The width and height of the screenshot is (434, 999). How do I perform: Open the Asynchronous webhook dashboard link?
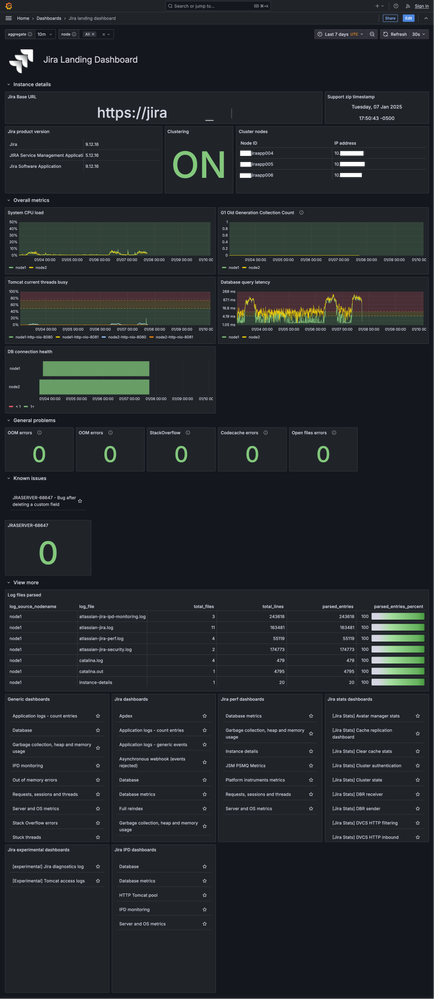[x=154, y=762]
